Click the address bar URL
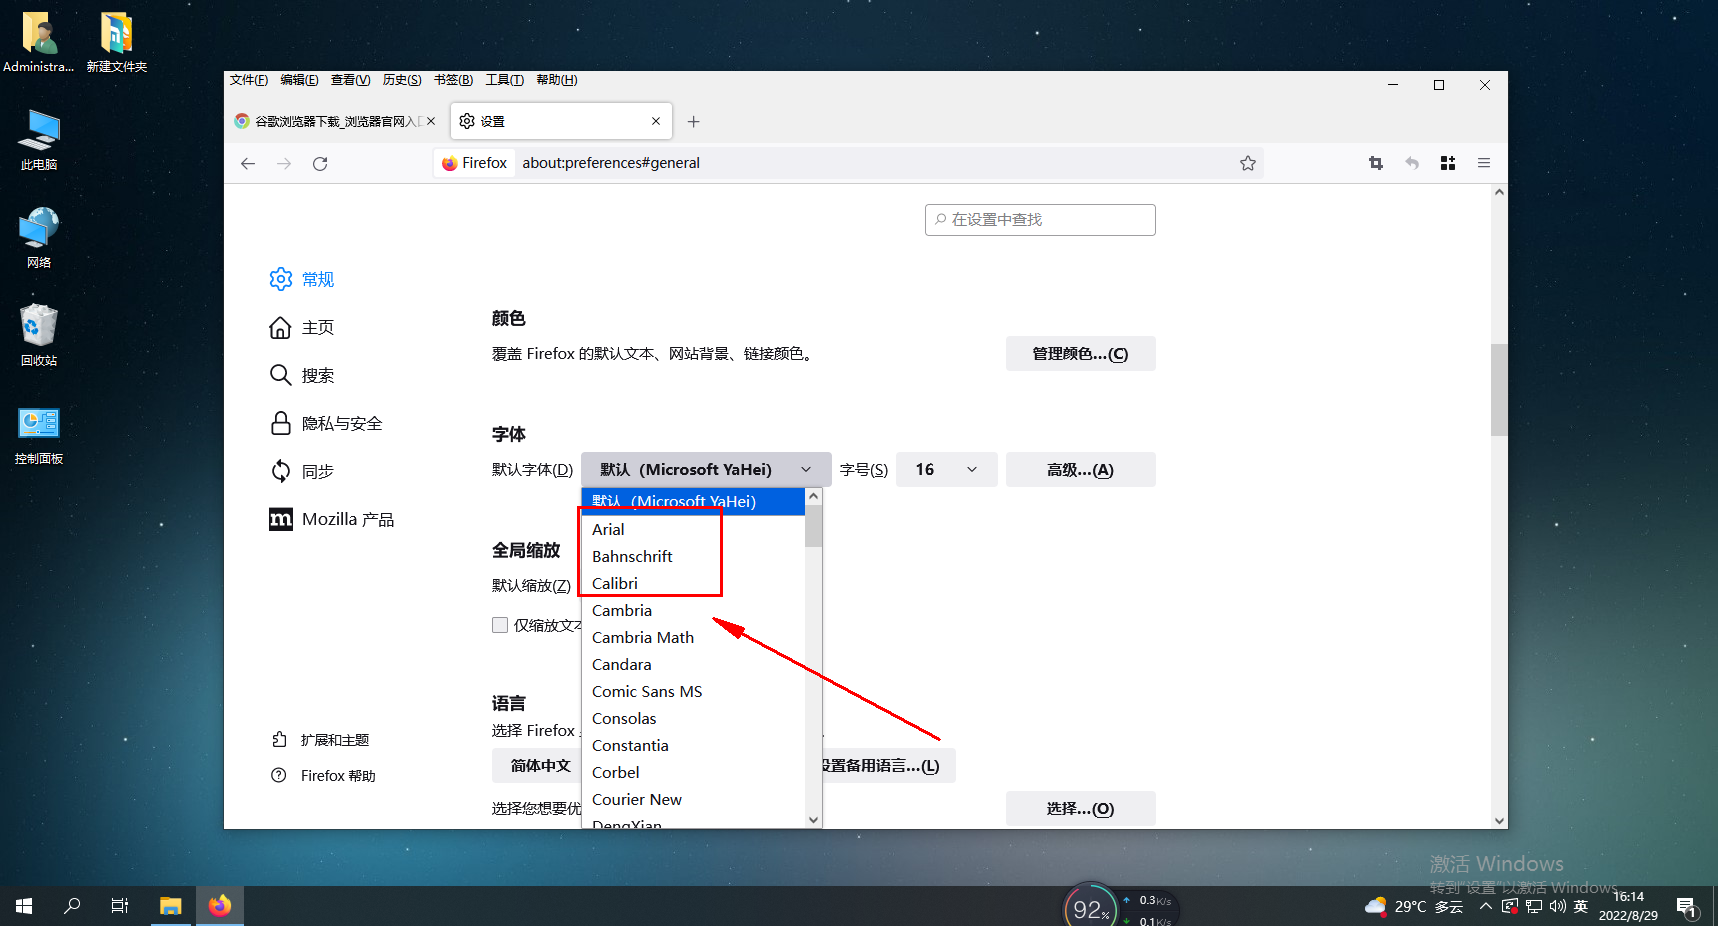 tap(611, 163)
